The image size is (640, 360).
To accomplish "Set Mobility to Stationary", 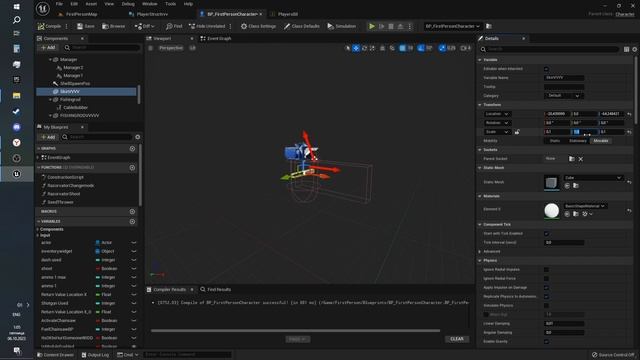I will (578, 141).
